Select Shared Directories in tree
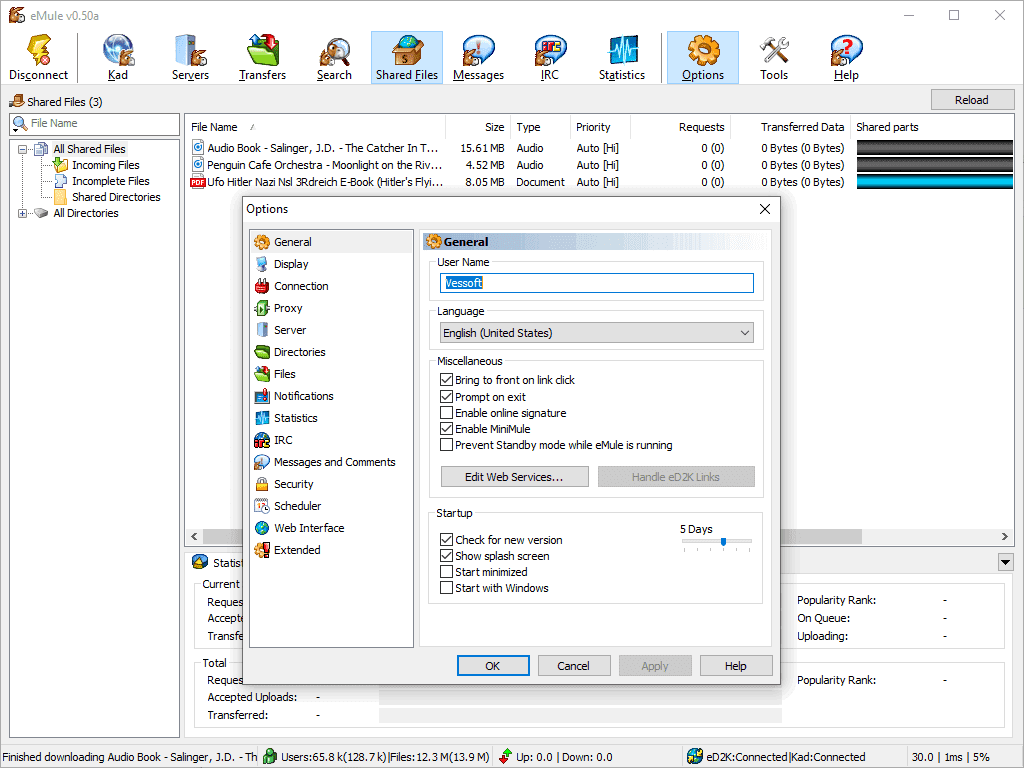The height and width of the screenshot is (768, 1024). click(x=116, y=197)
